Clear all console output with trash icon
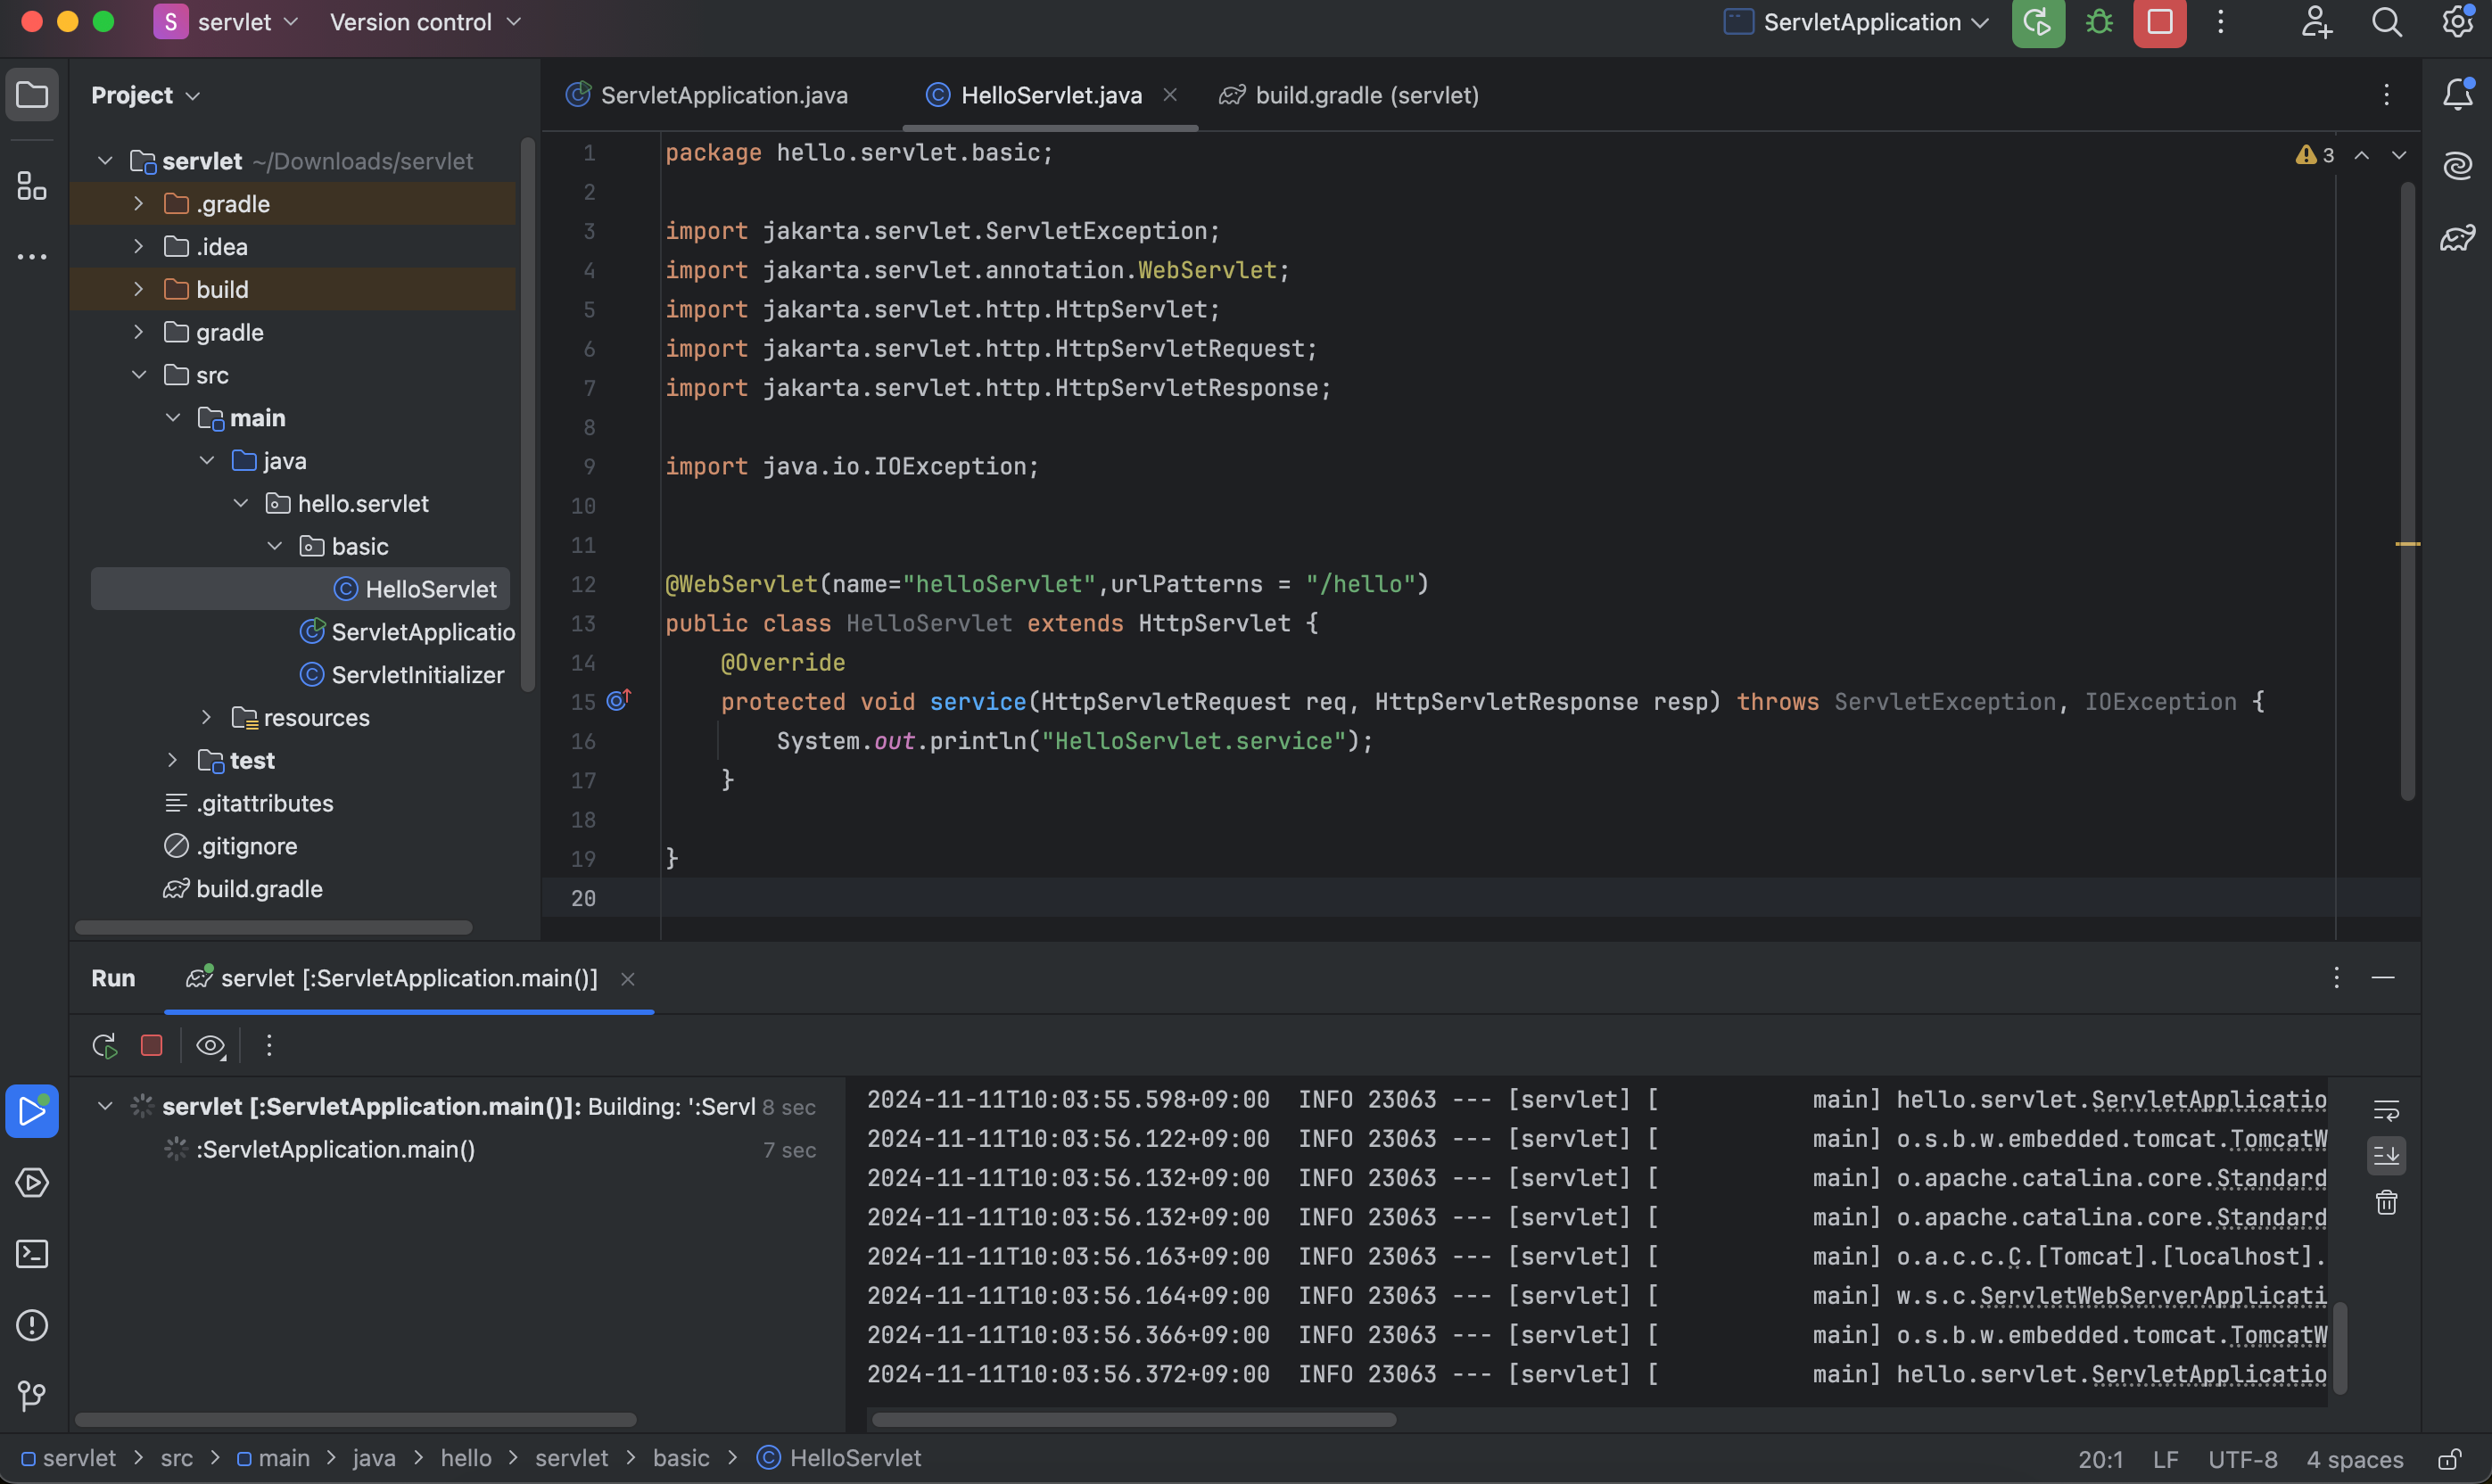Image resolution: width=2492 pixels, height=1484 pixels. click(2387, 1203)
